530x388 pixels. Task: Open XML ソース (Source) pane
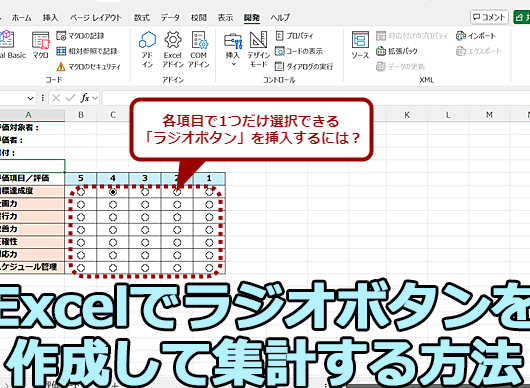point(360,45)
